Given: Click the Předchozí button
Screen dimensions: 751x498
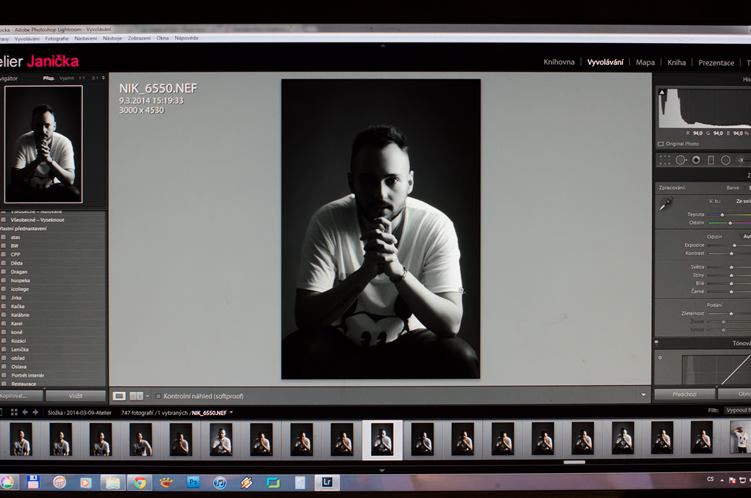Looking at the screenshot, I should (x=684, y=394).
